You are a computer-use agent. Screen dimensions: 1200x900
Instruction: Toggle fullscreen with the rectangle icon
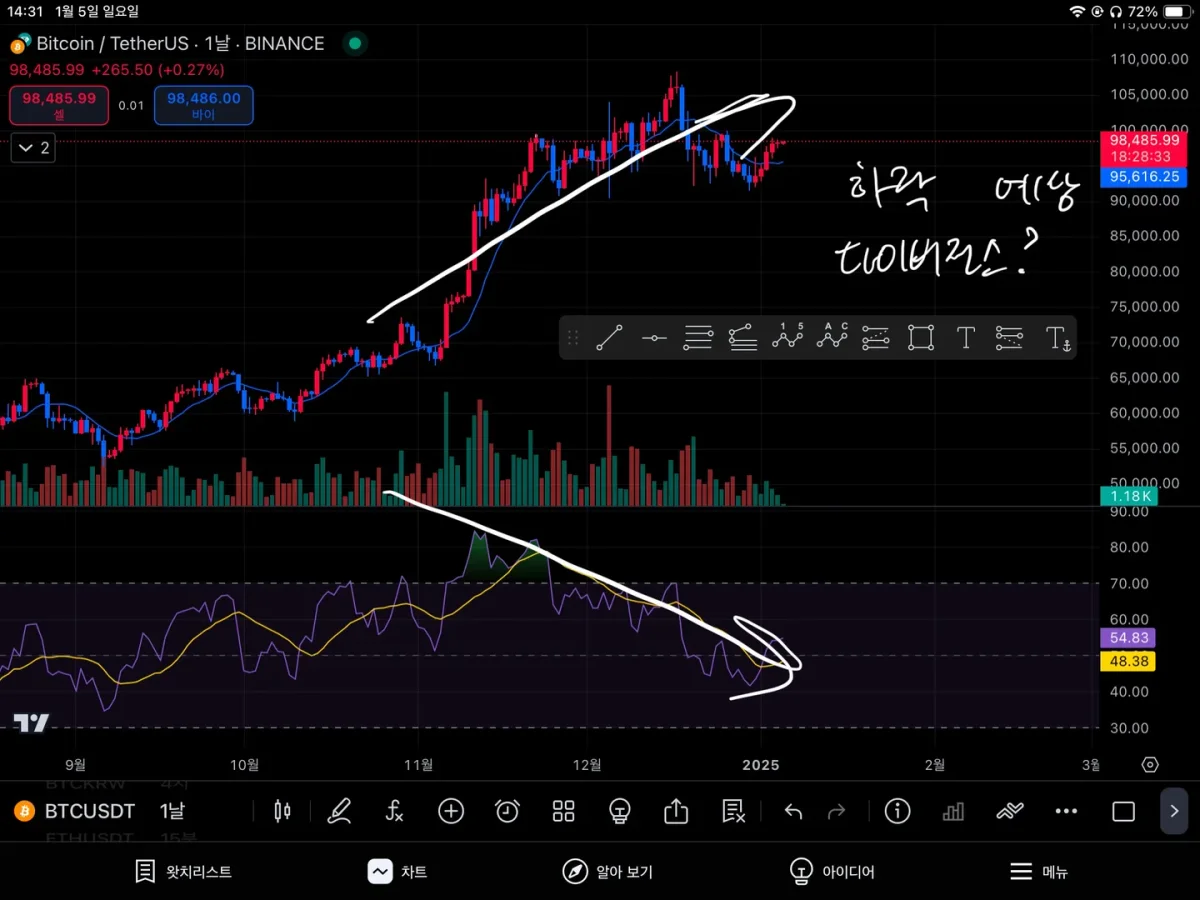click(1124, 811)
